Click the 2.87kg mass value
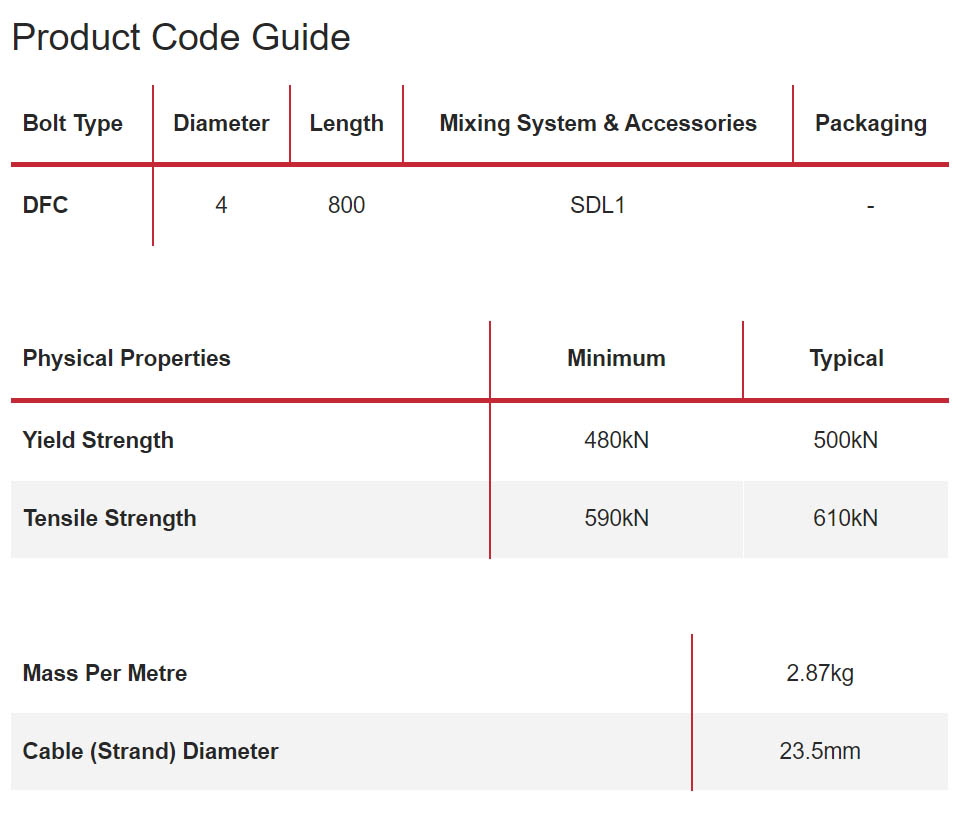Image resolution: width=961 pixels, height=815 pixels. [820, 674]
